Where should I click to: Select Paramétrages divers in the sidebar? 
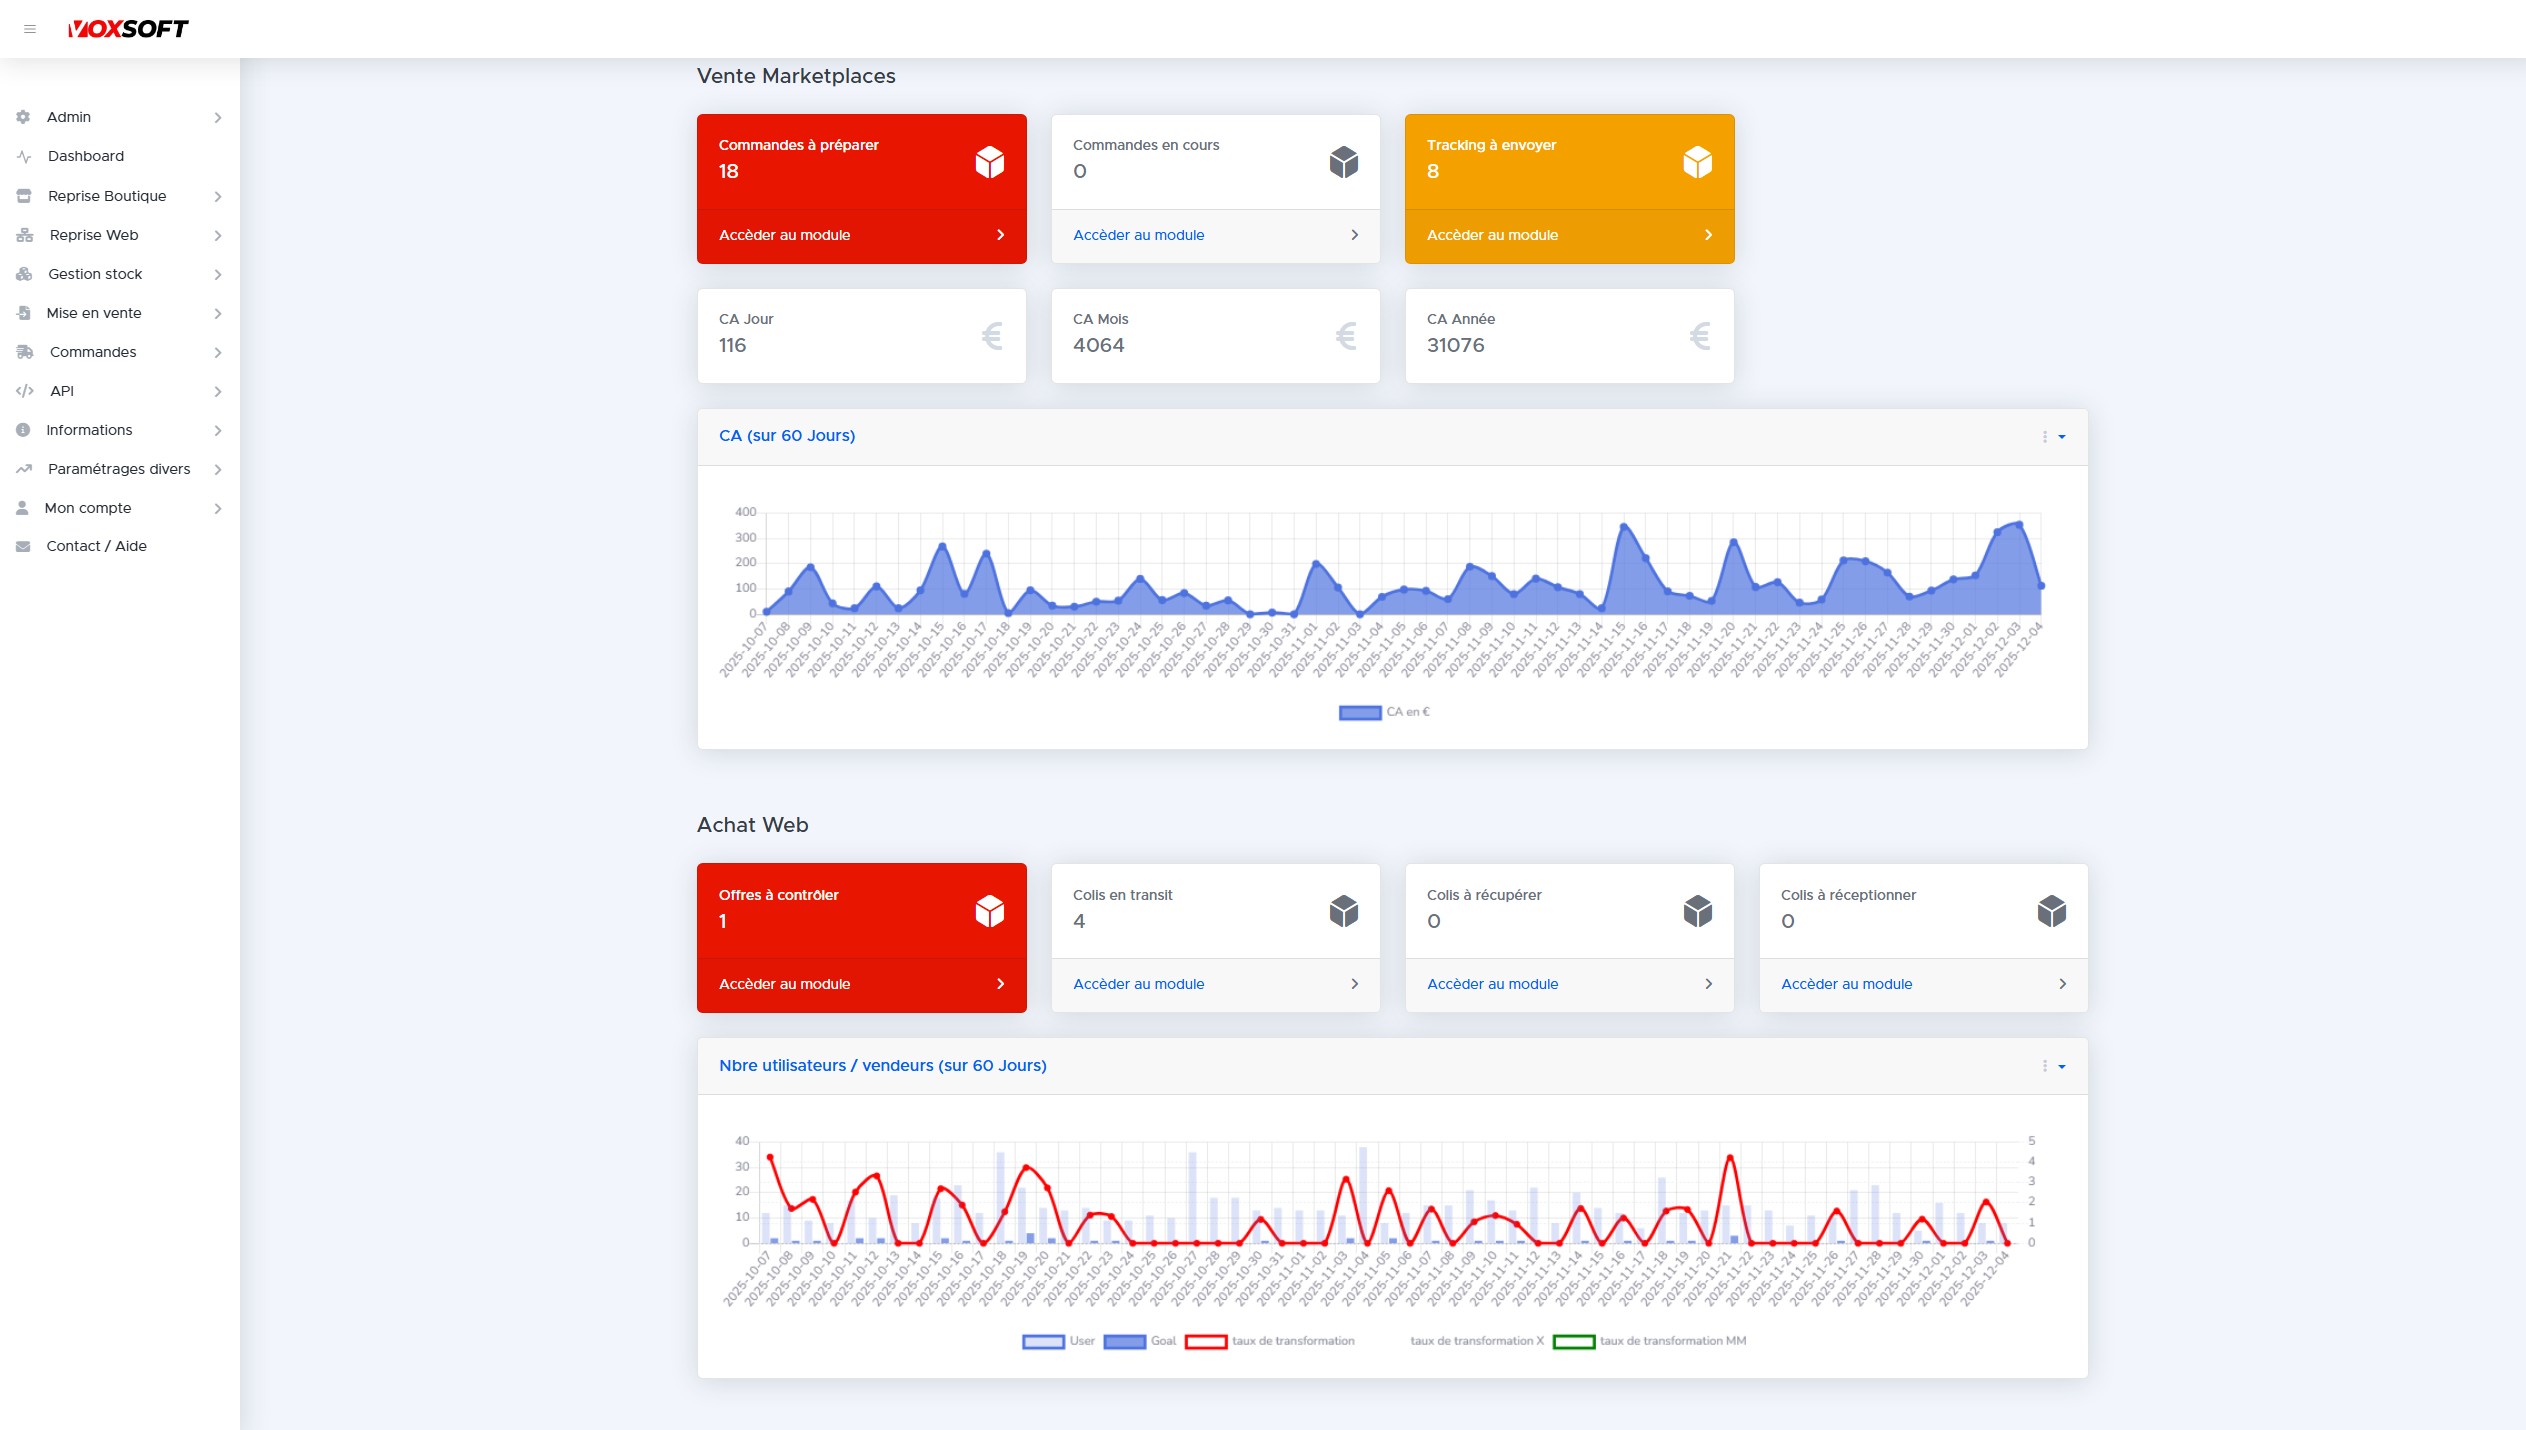pyautogui.click(x=119, y=469)
